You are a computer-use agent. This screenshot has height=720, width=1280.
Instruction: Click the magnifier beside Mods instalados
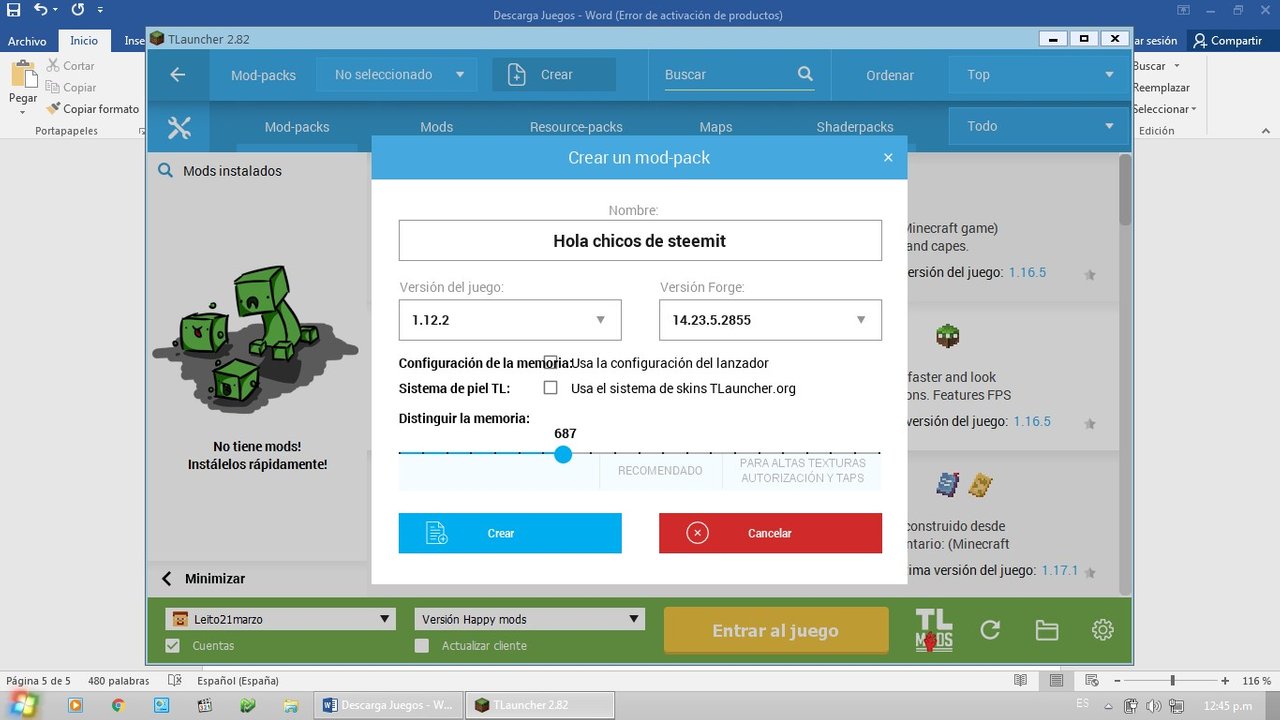coord(165,171)
